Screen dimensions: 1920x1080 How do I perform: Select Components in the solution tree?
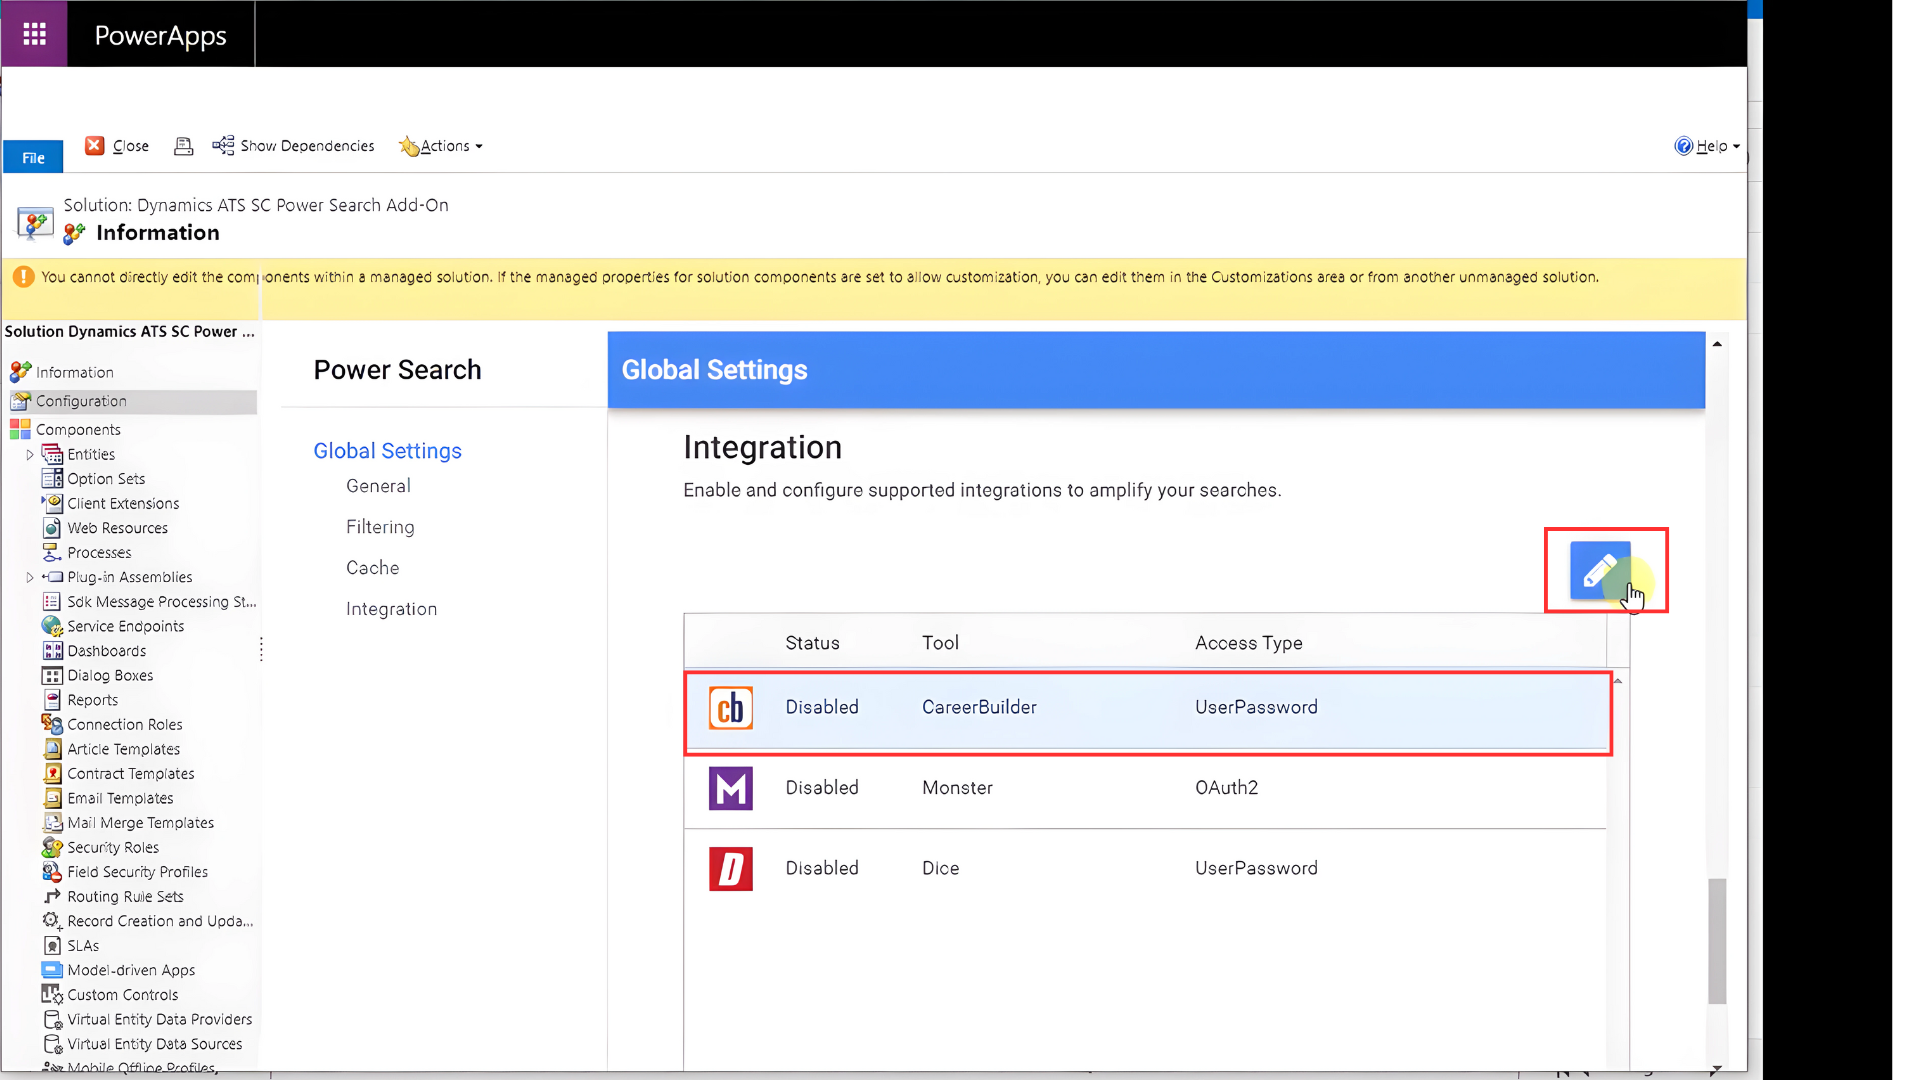tap(78, 430)
